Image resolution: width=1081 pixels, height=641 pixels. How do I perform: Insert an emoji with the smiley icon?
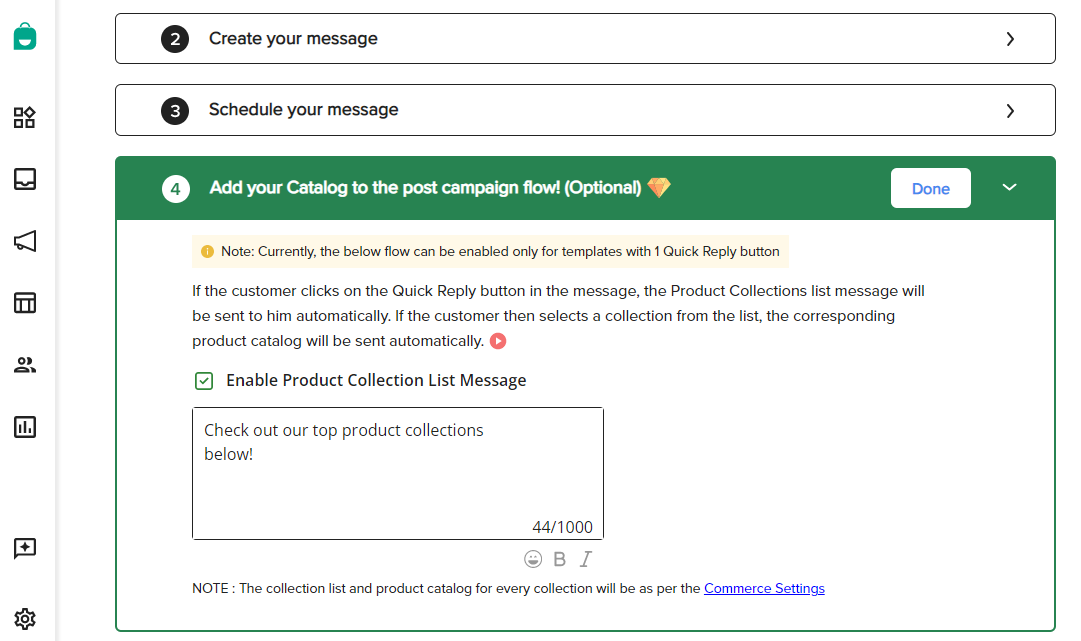pos(533,559)
